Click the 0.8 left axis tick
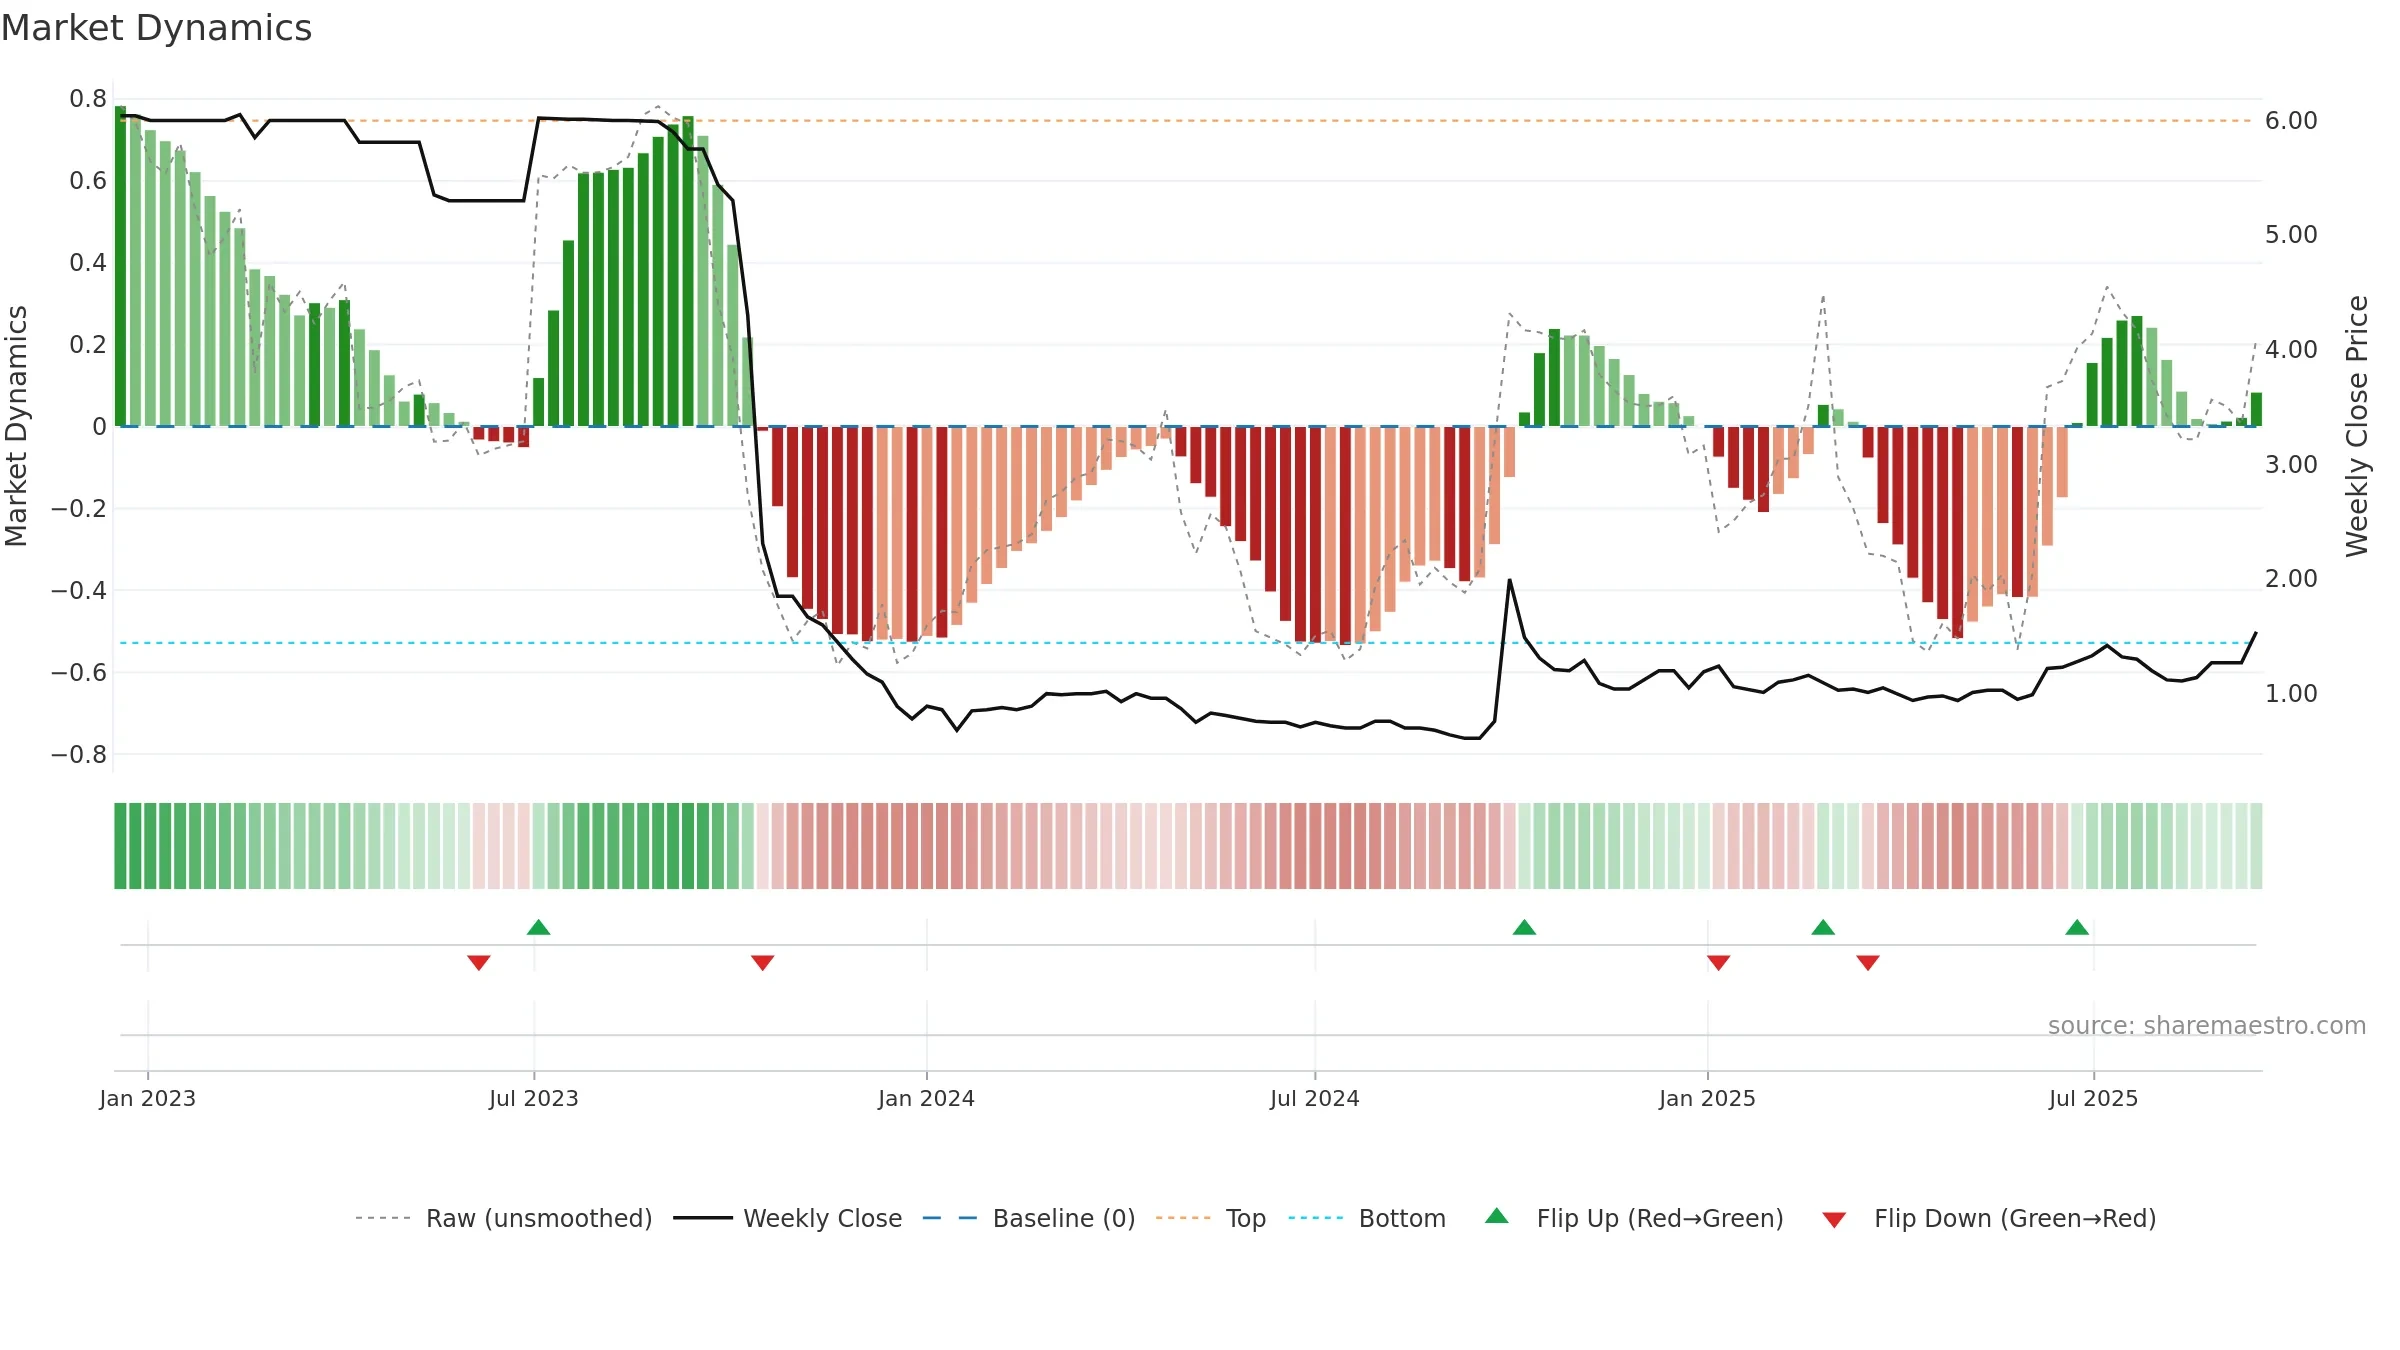The width and height of the screenshot is (2400, 1350). click(88, 99)
